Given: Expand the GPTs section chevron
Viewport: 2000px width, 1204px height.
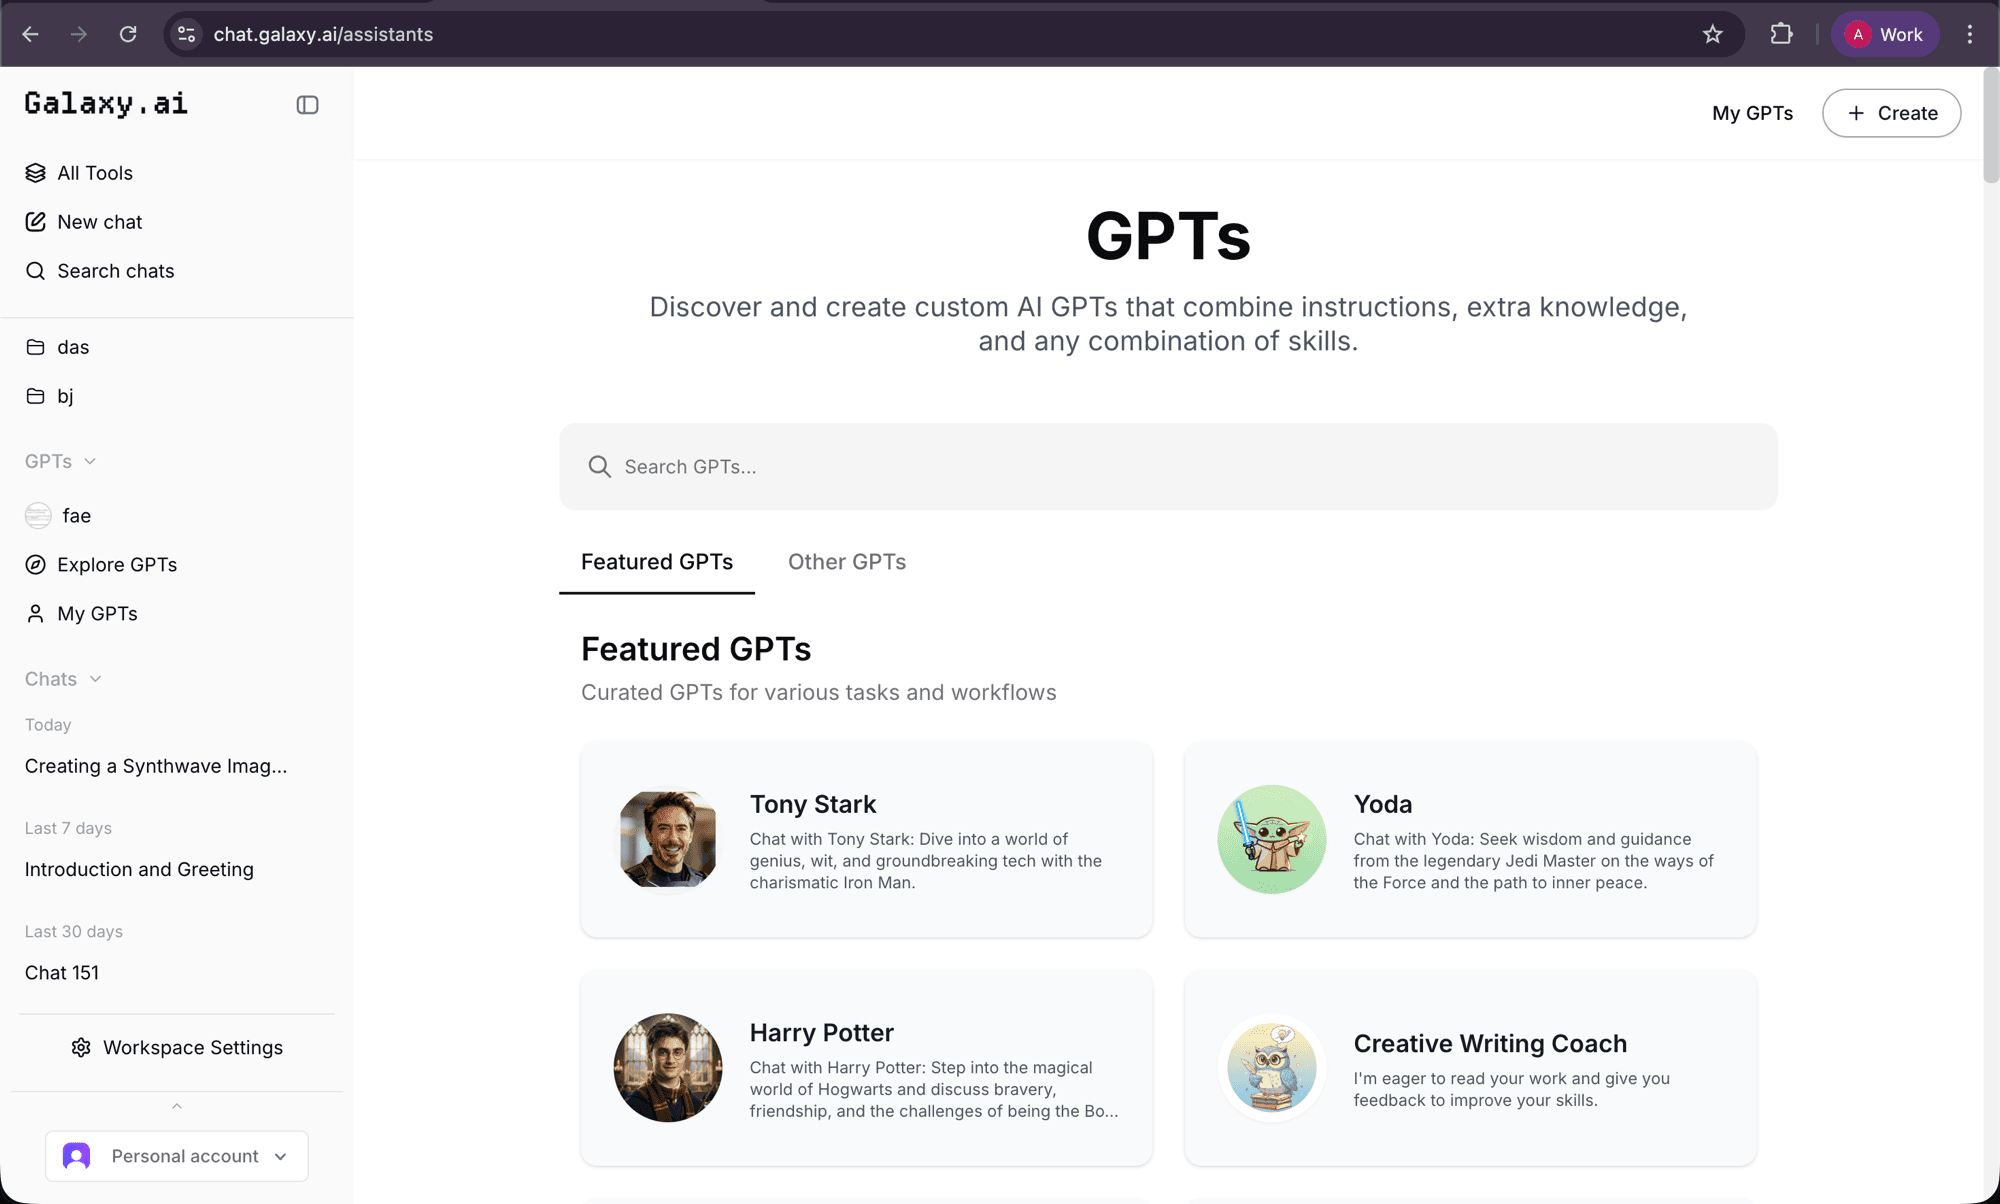Looking at the screenshot, I should point(91,461).
